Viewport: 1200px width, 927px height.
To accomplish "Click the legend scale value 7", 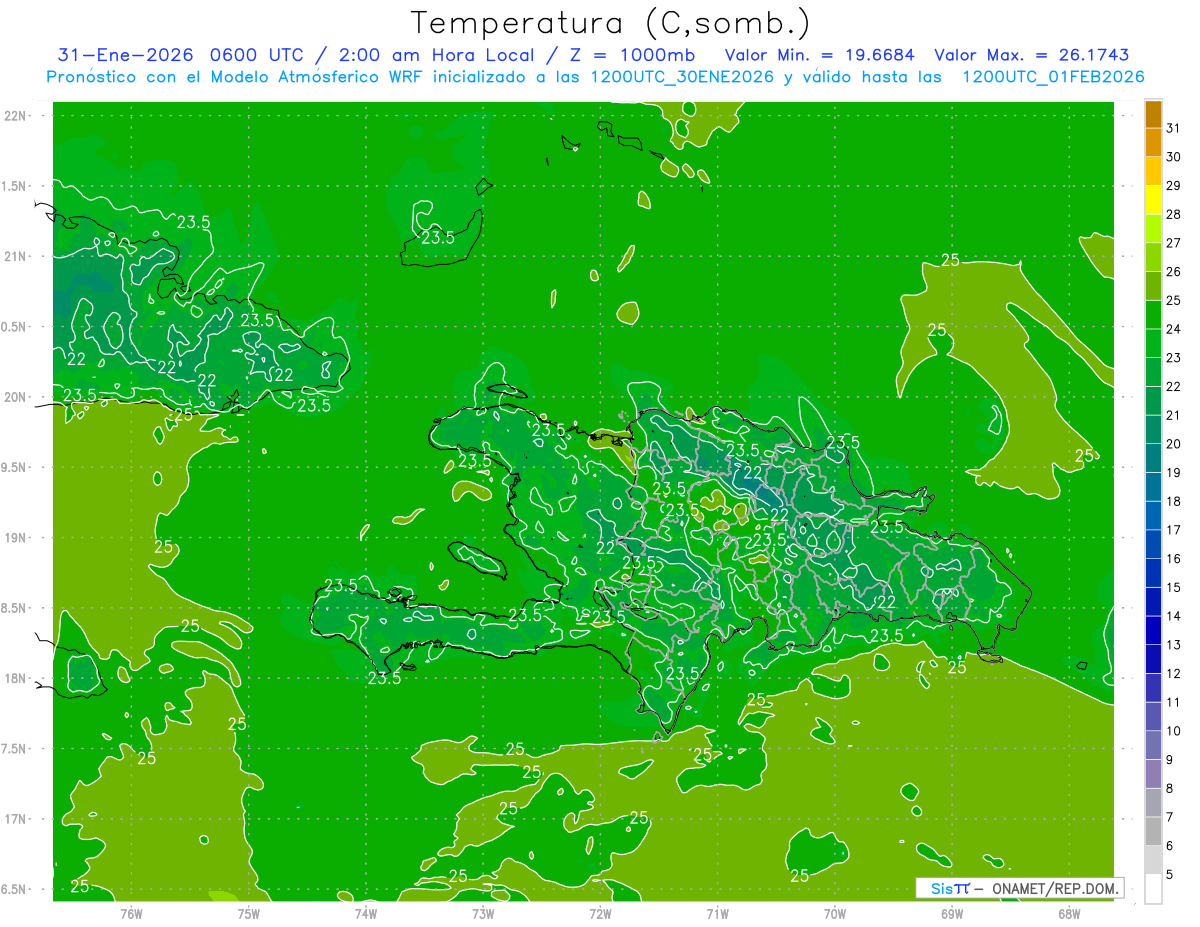I will coord(1170,817).
